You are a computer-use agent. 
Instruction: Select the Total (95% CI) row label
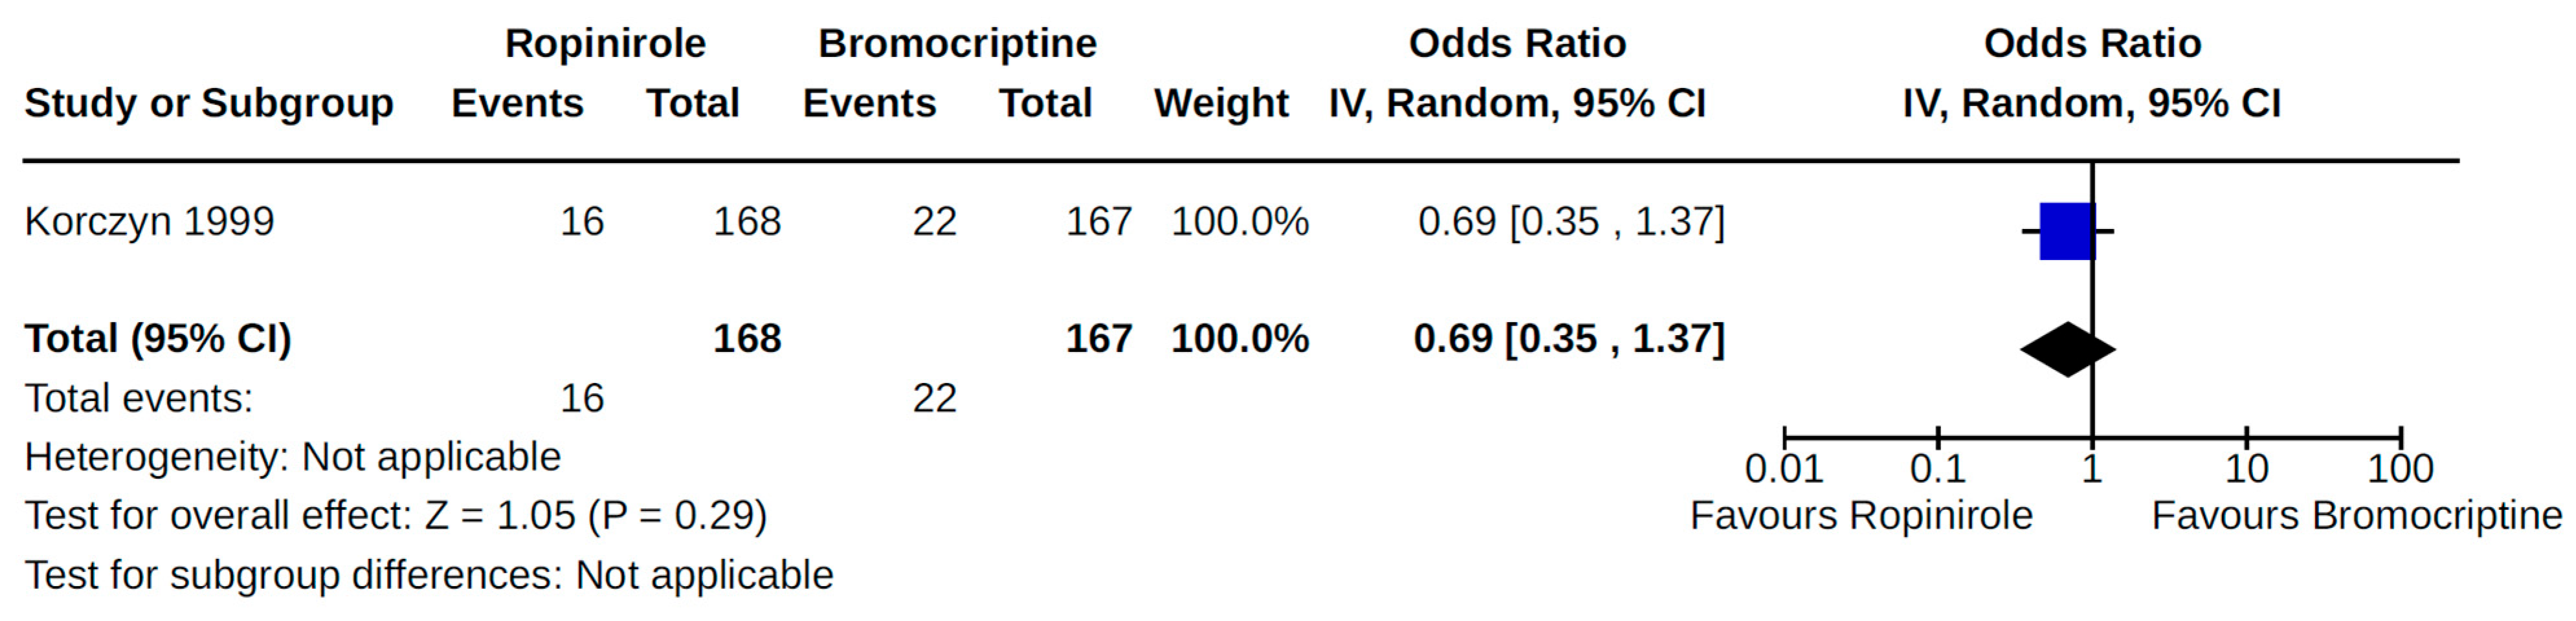158,338
